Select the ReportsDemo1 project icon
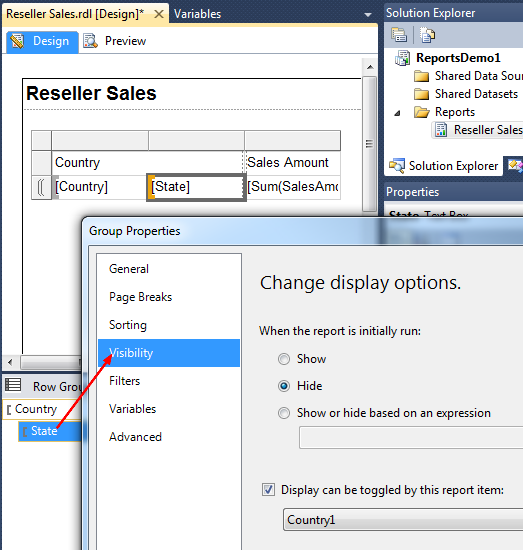 coord(402,58)
